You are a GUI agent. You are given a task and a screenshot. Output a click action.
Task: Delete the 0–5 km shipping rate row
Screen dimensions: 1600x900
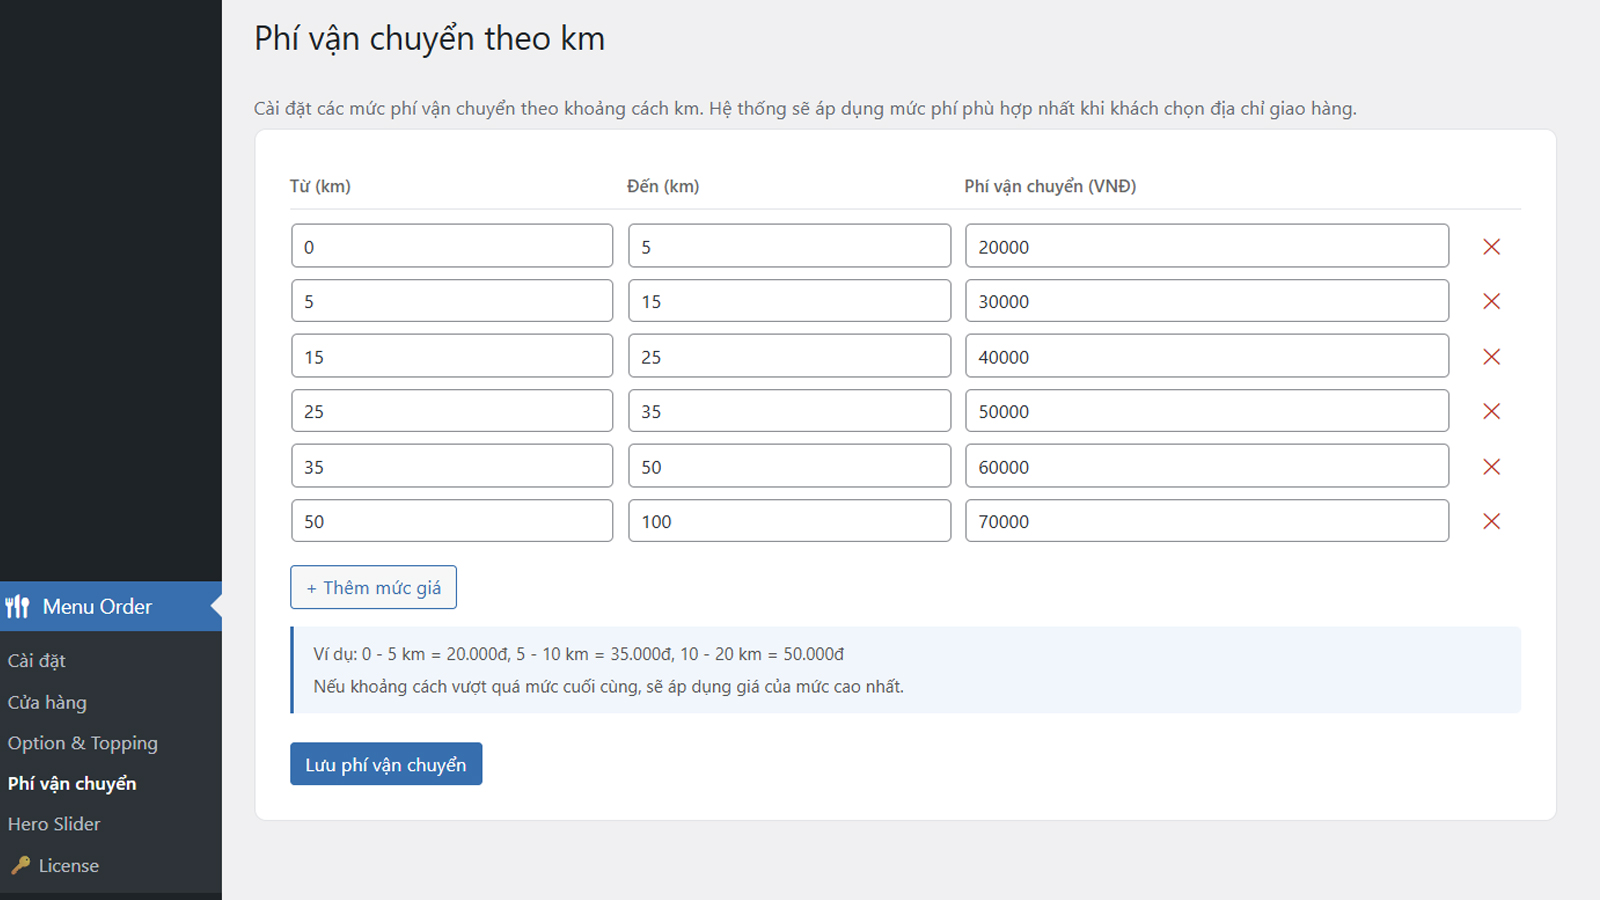point(1491,247)
